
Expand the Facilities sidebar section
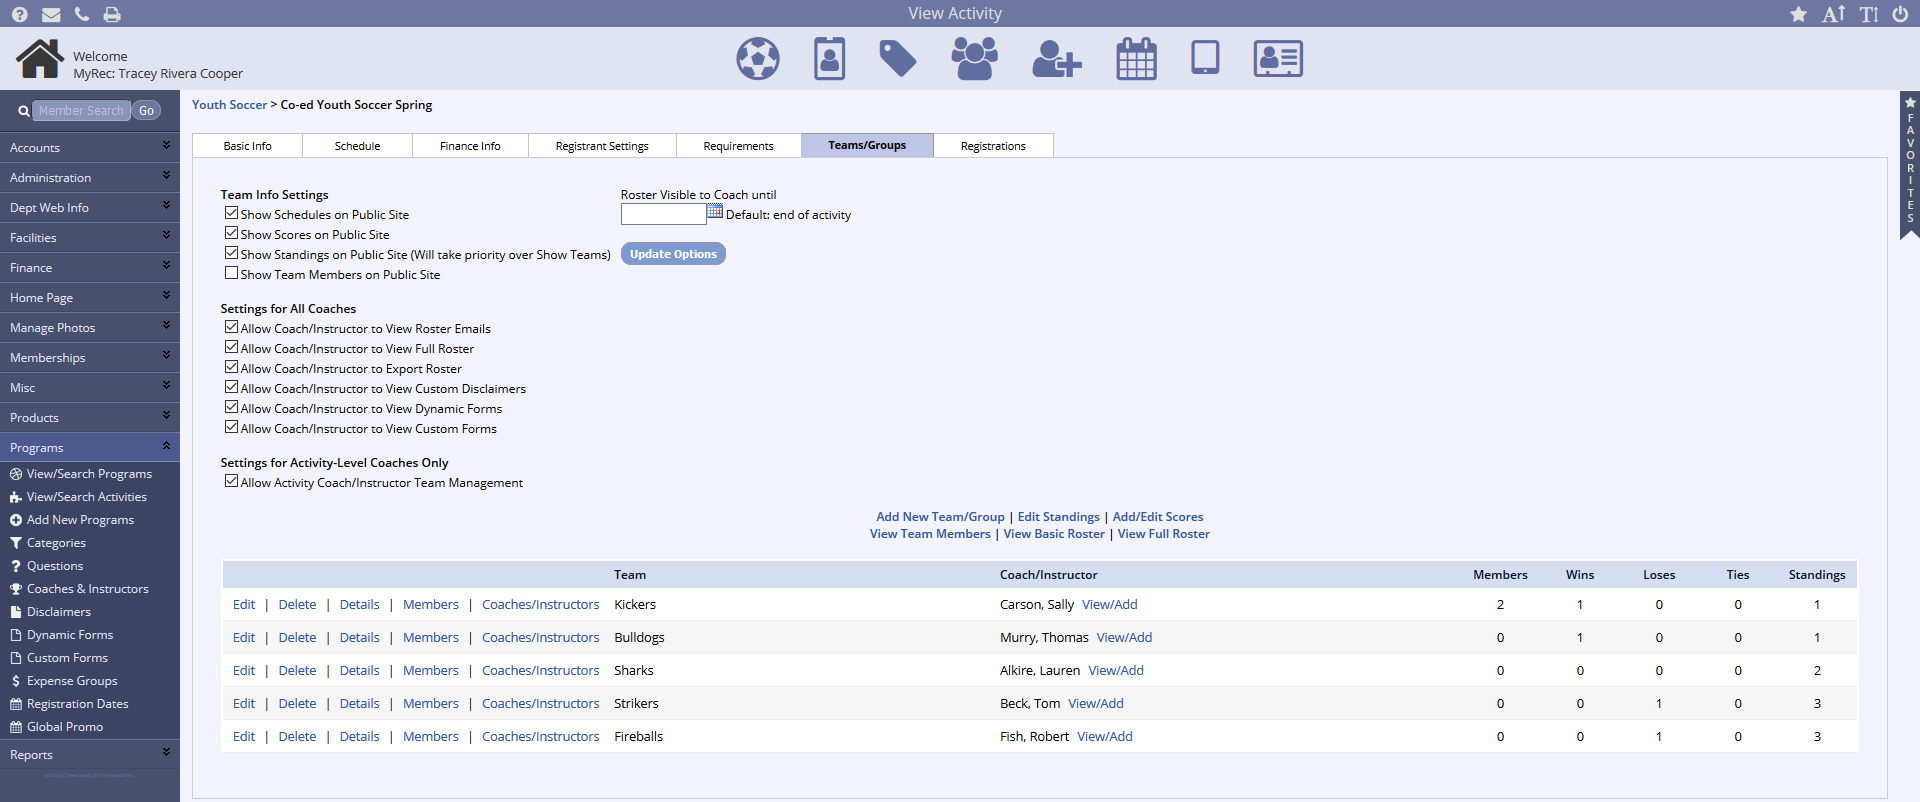coord(90,237)
